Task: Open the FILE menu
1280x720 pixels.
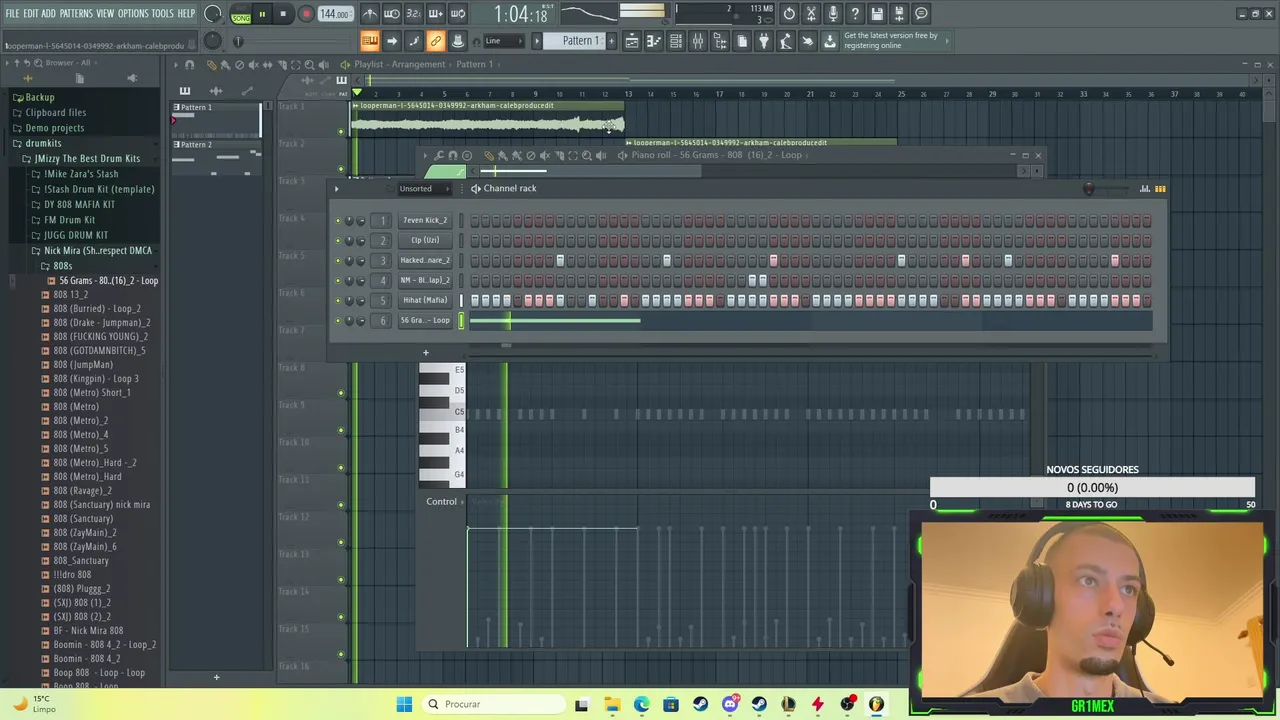Action: [12, 13]
